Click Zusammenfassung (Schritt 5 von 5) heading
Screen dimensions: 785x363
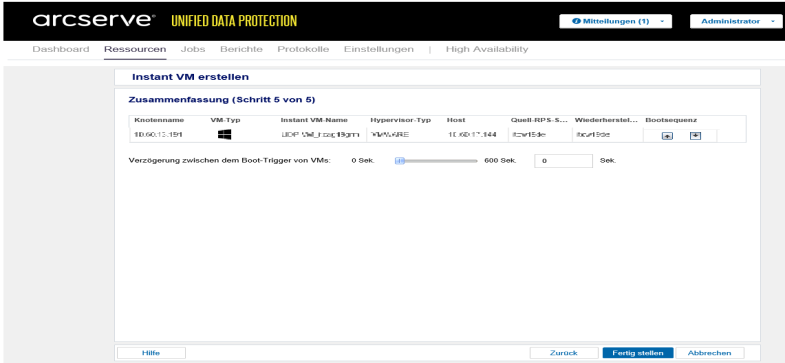(222, 100)
